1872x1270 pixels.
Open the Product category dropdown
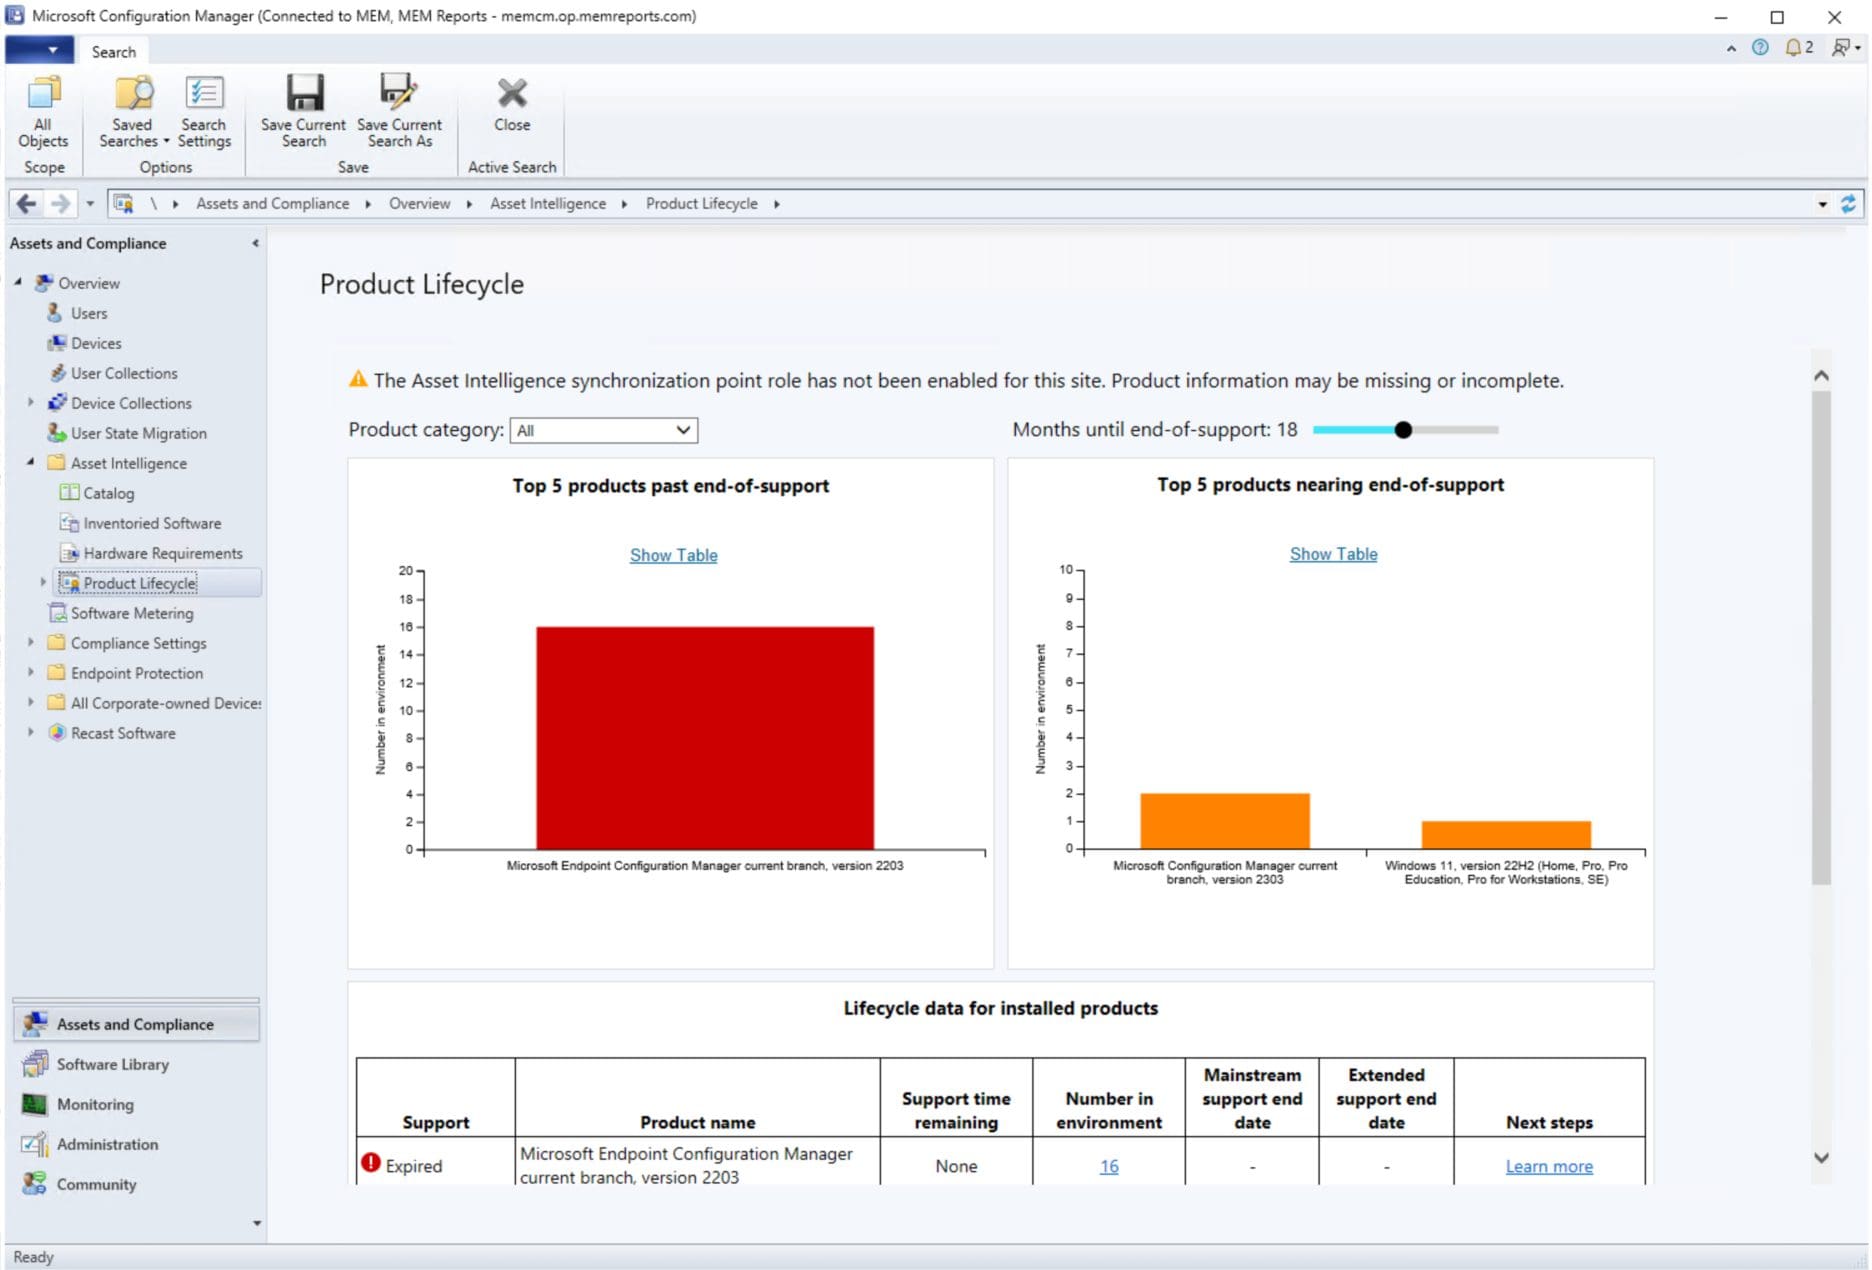coord(604,430)
